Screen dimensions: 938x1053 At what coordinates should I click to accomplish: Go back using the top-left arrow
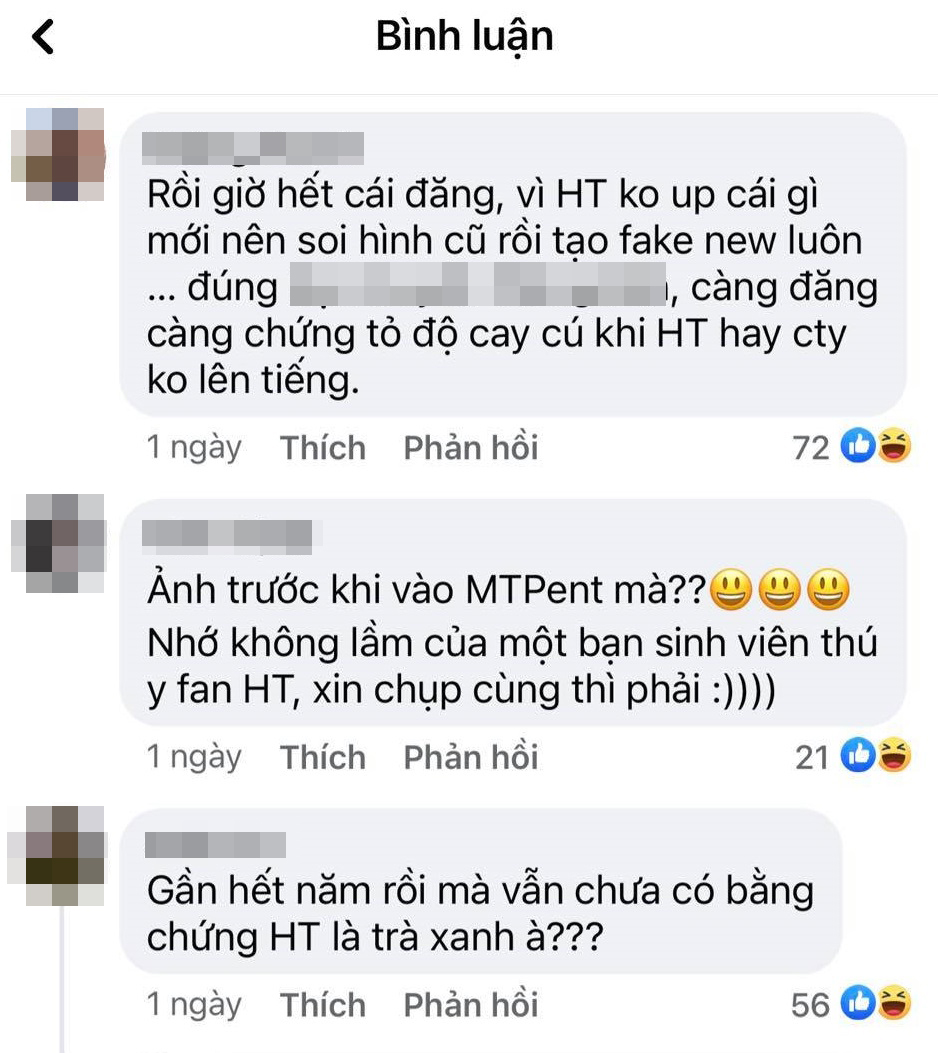pos(43,36)
